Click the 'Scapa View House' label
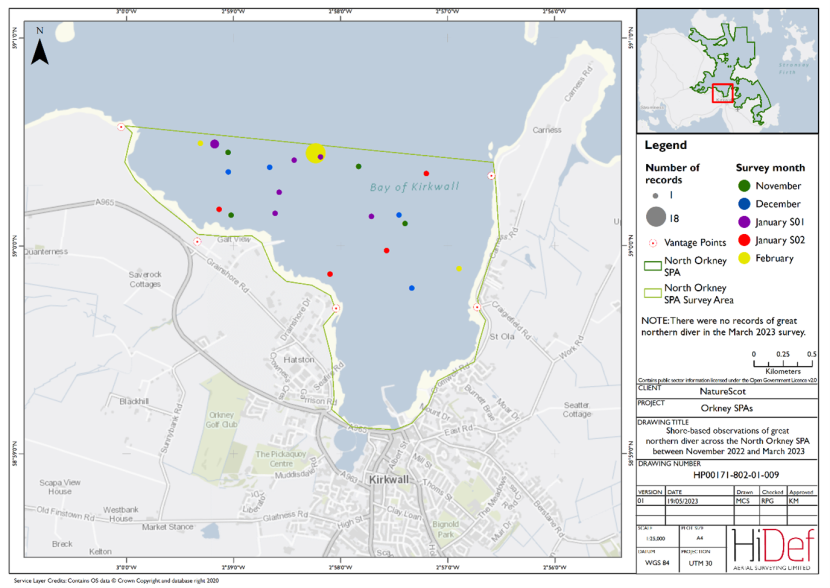Image resolution: width=830 pixels, height=588 pixels. [x=60, y=487]
